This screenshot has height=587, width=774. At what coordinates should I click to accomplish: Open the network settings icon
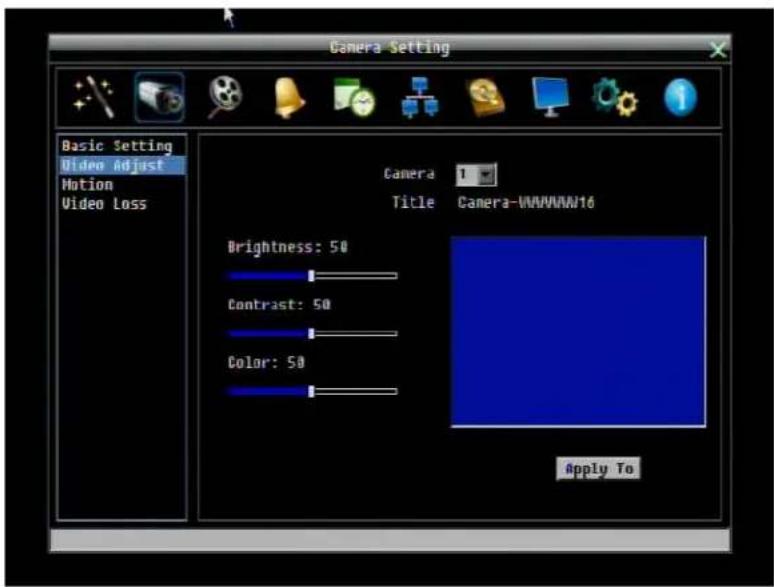(420, 97)
